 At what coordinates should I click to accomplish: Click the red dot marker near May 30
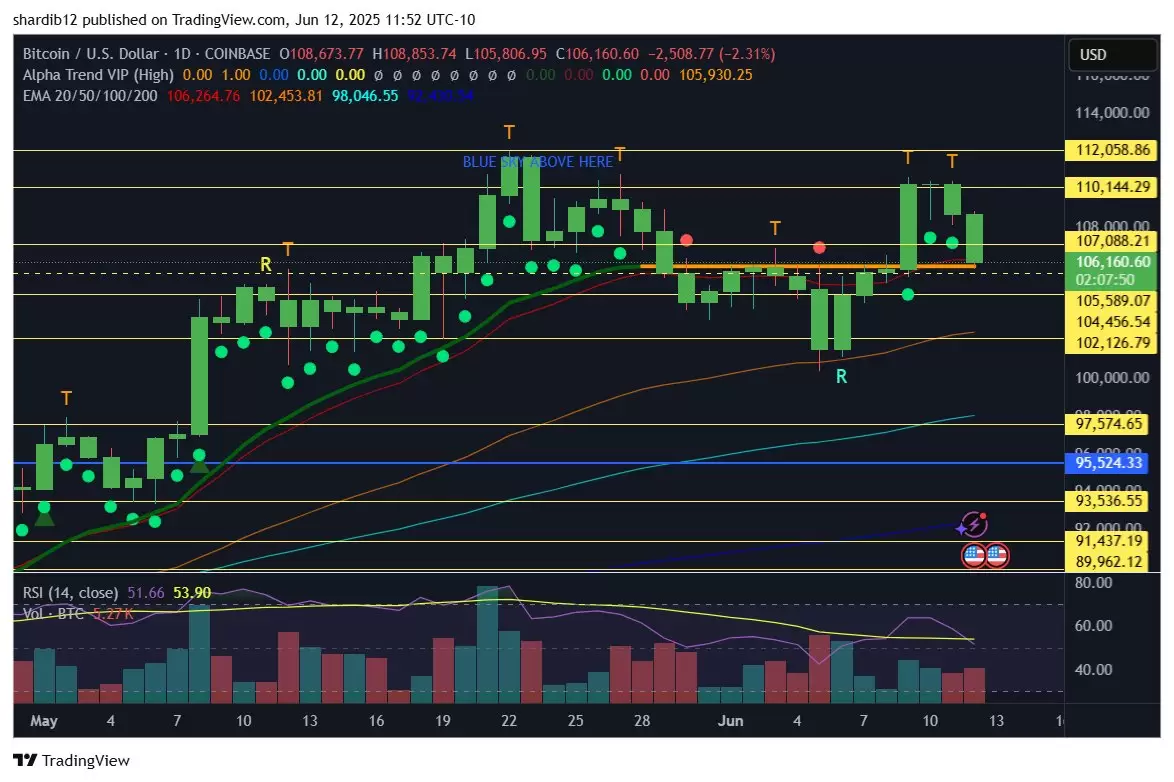tap(687, 240)
